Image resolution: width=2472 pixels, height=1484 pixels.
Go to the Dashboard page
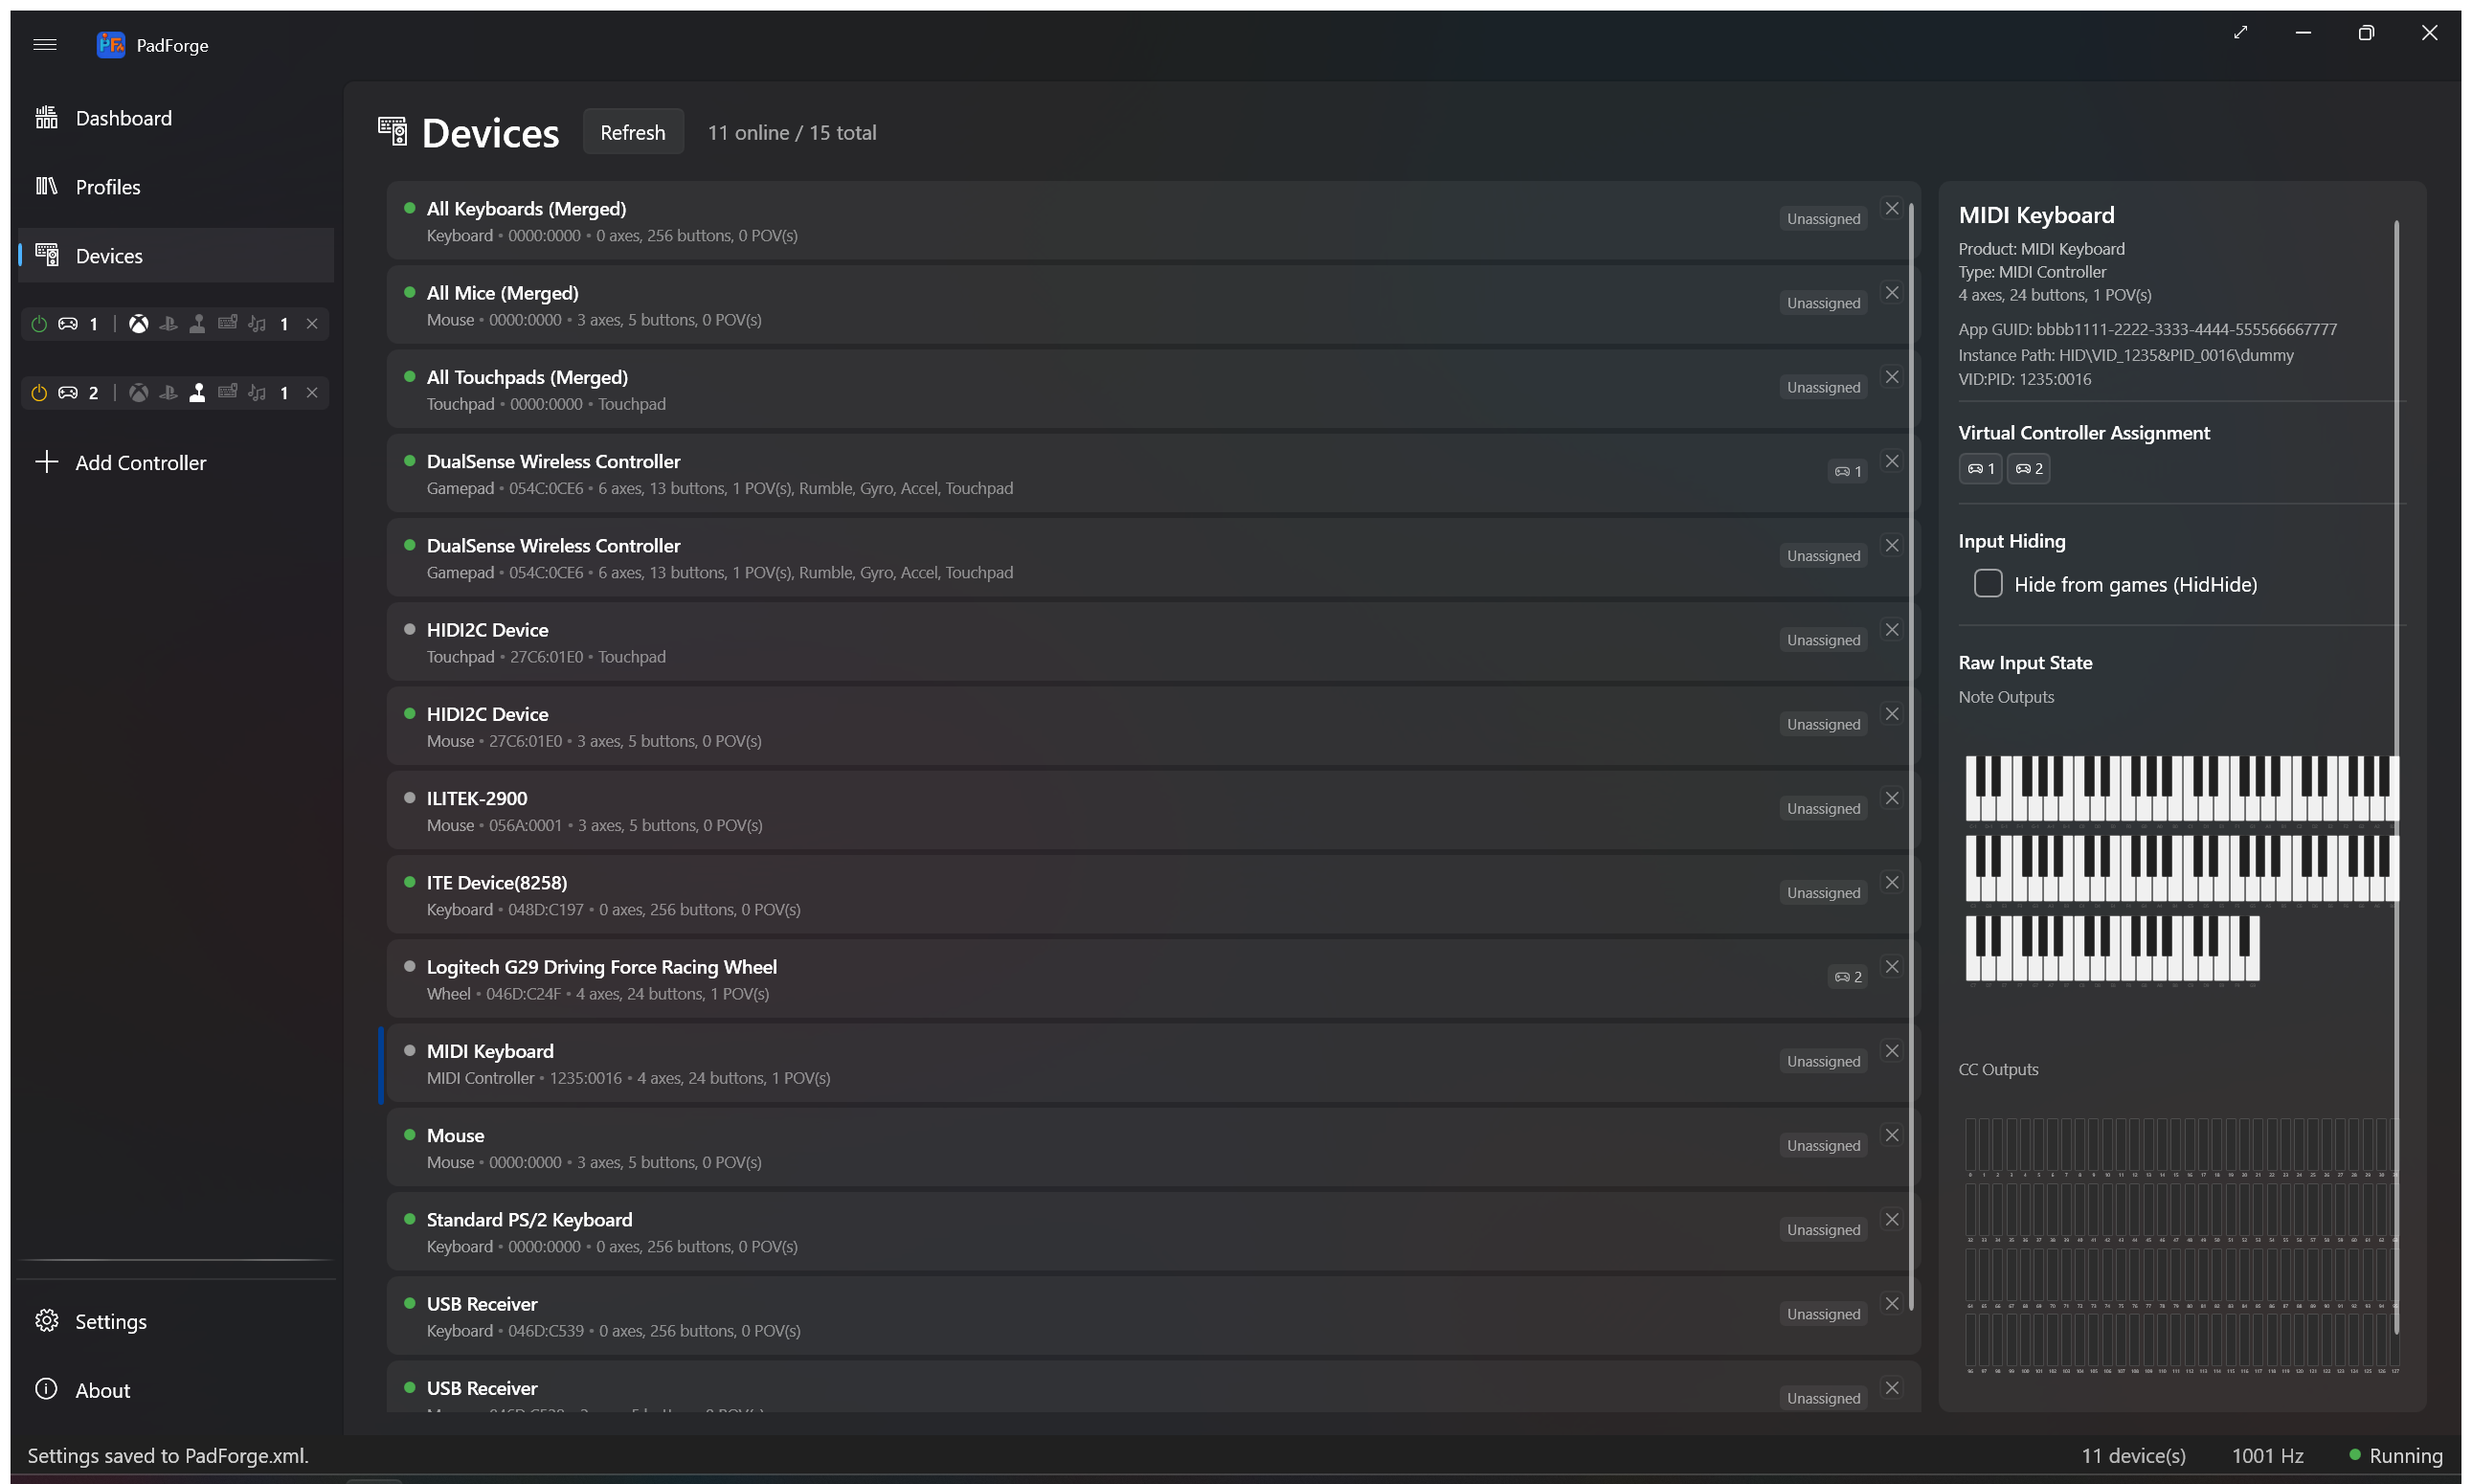(176, 118)
